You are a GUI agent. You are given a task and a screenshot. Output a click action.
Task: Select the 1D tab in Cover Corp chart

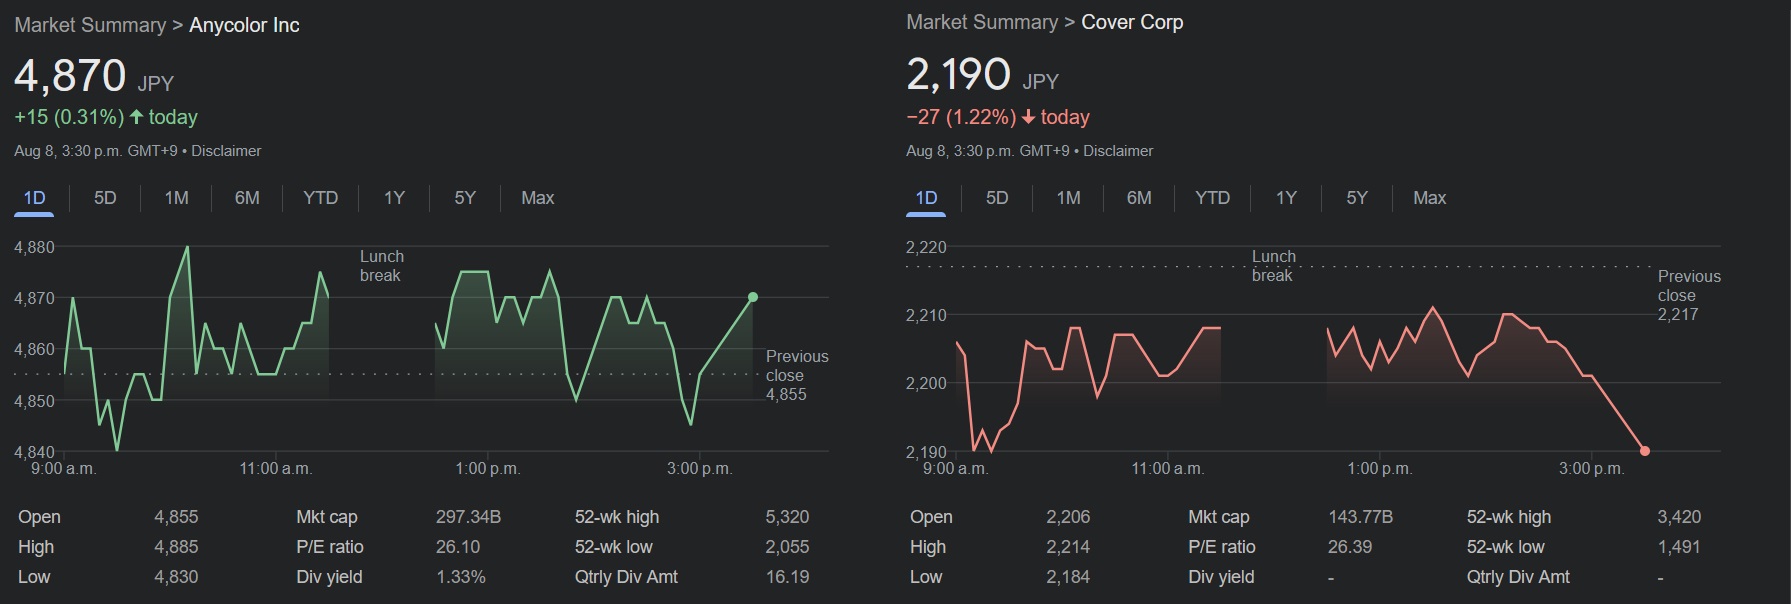click(927, 198)
